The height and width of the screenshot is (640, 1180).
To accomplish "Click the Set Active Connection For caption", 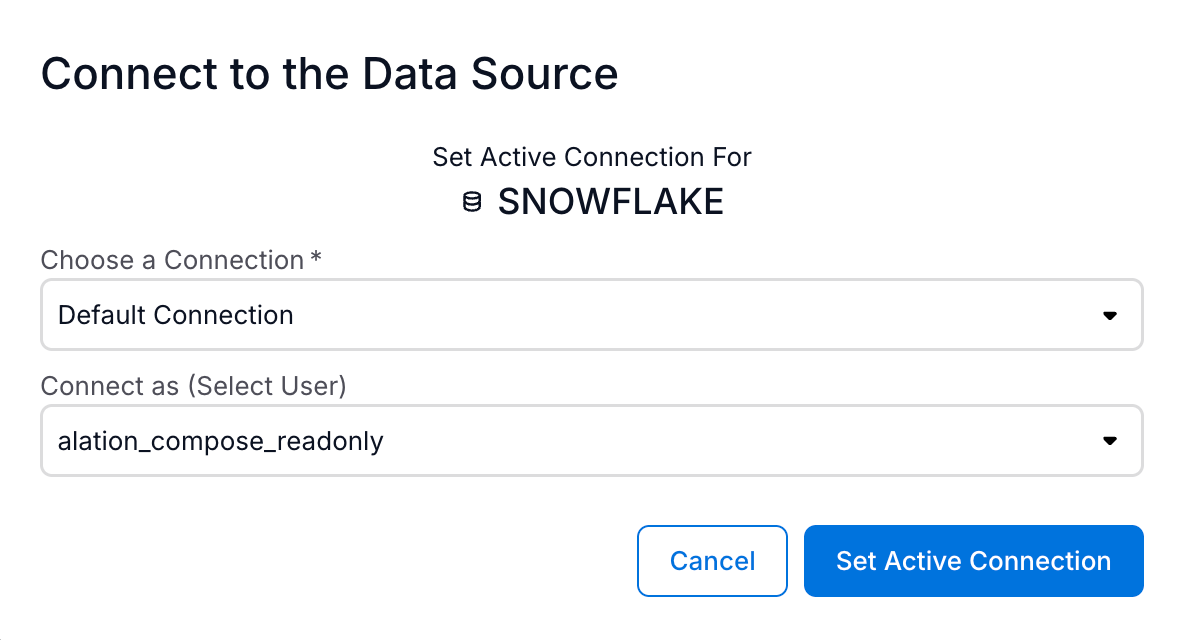I will tap(591, 157).
